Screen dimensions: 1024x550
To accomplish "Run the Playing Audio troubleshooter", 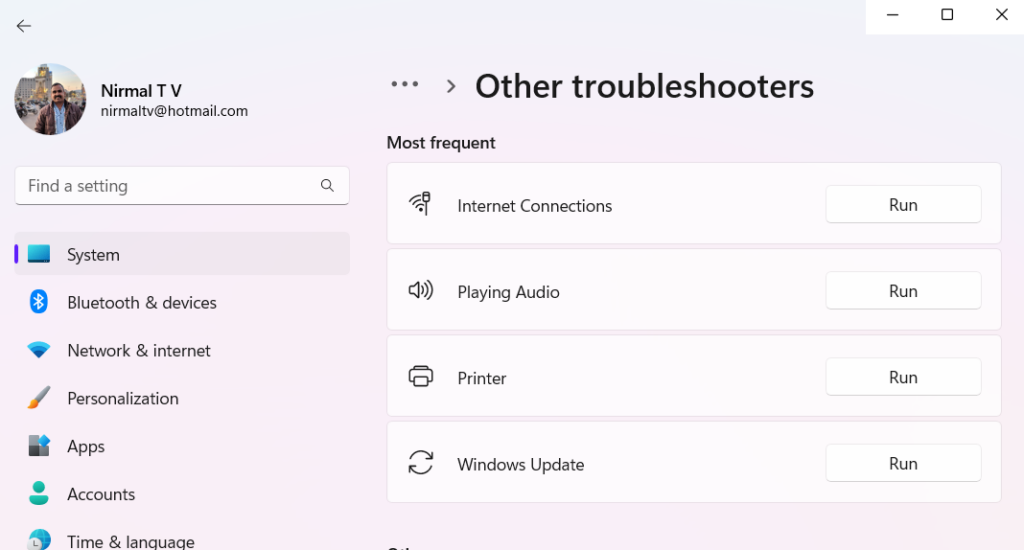I will [x=903, y=291].
